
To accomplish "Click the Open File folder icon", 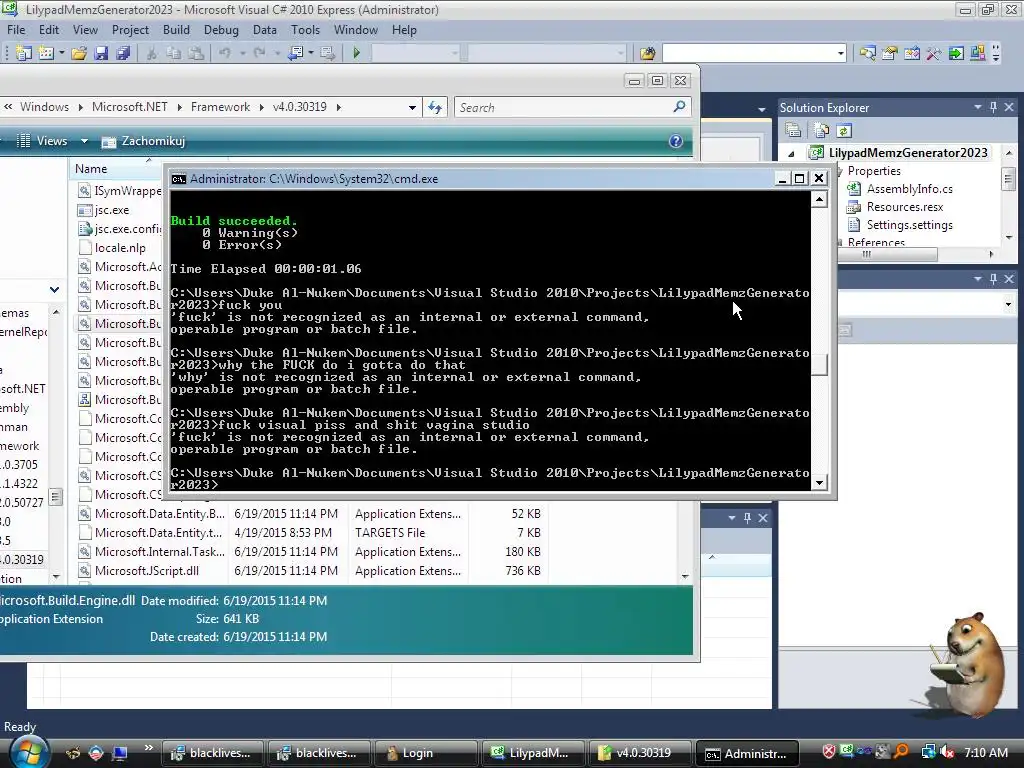I will tap(79, 53).
